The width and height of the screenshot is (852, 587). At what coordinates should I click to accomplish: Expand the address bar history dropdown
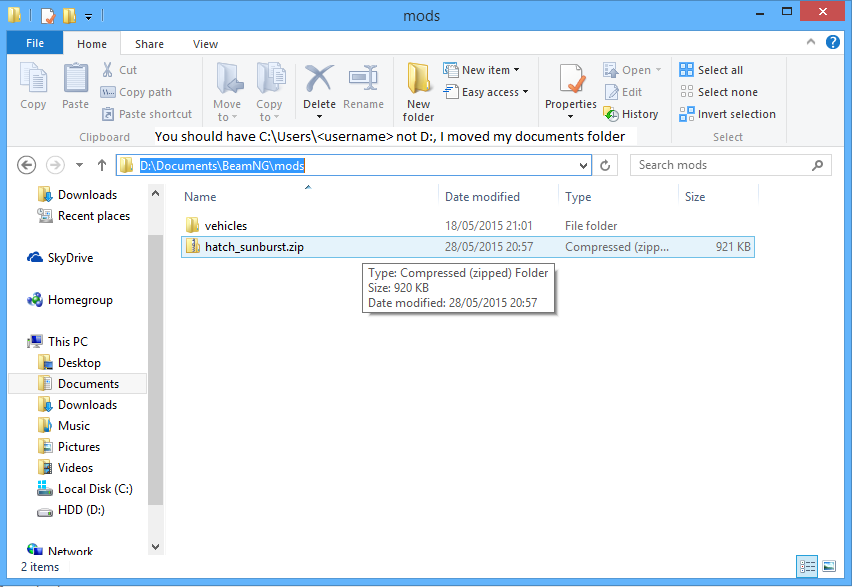(583, 165)
